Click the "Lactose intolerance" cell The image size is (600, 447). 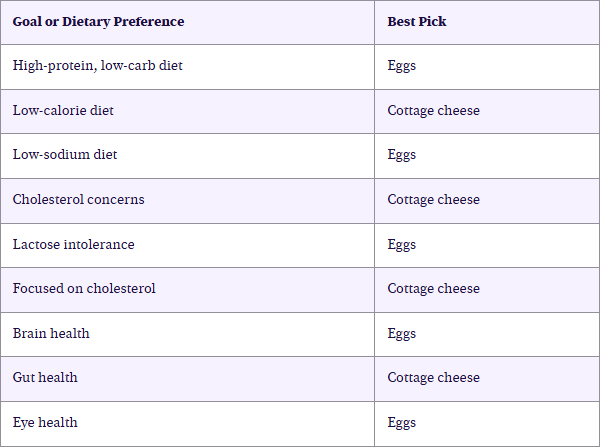[x=73, y=244]
